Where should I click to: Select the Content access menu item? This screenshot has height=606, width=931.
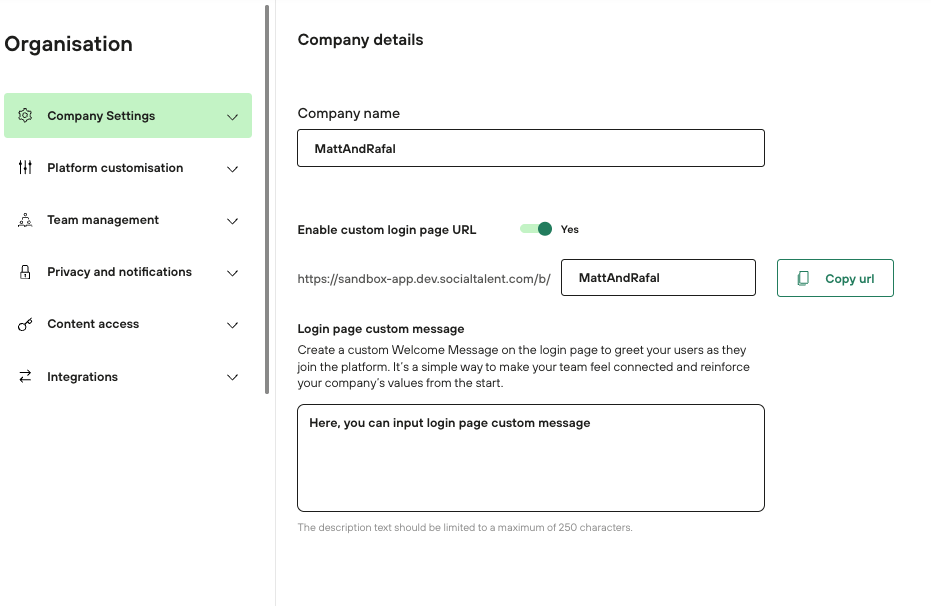click(x=93, y=324)
